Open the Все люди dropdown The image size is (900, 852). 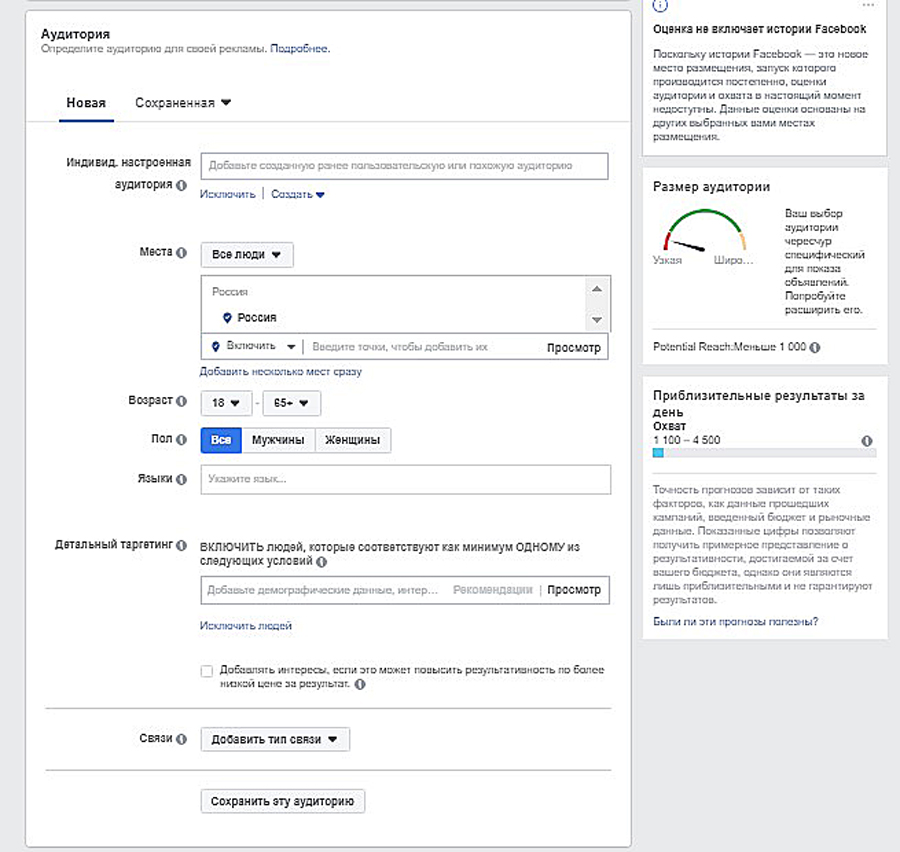click(x=246, y=255)
